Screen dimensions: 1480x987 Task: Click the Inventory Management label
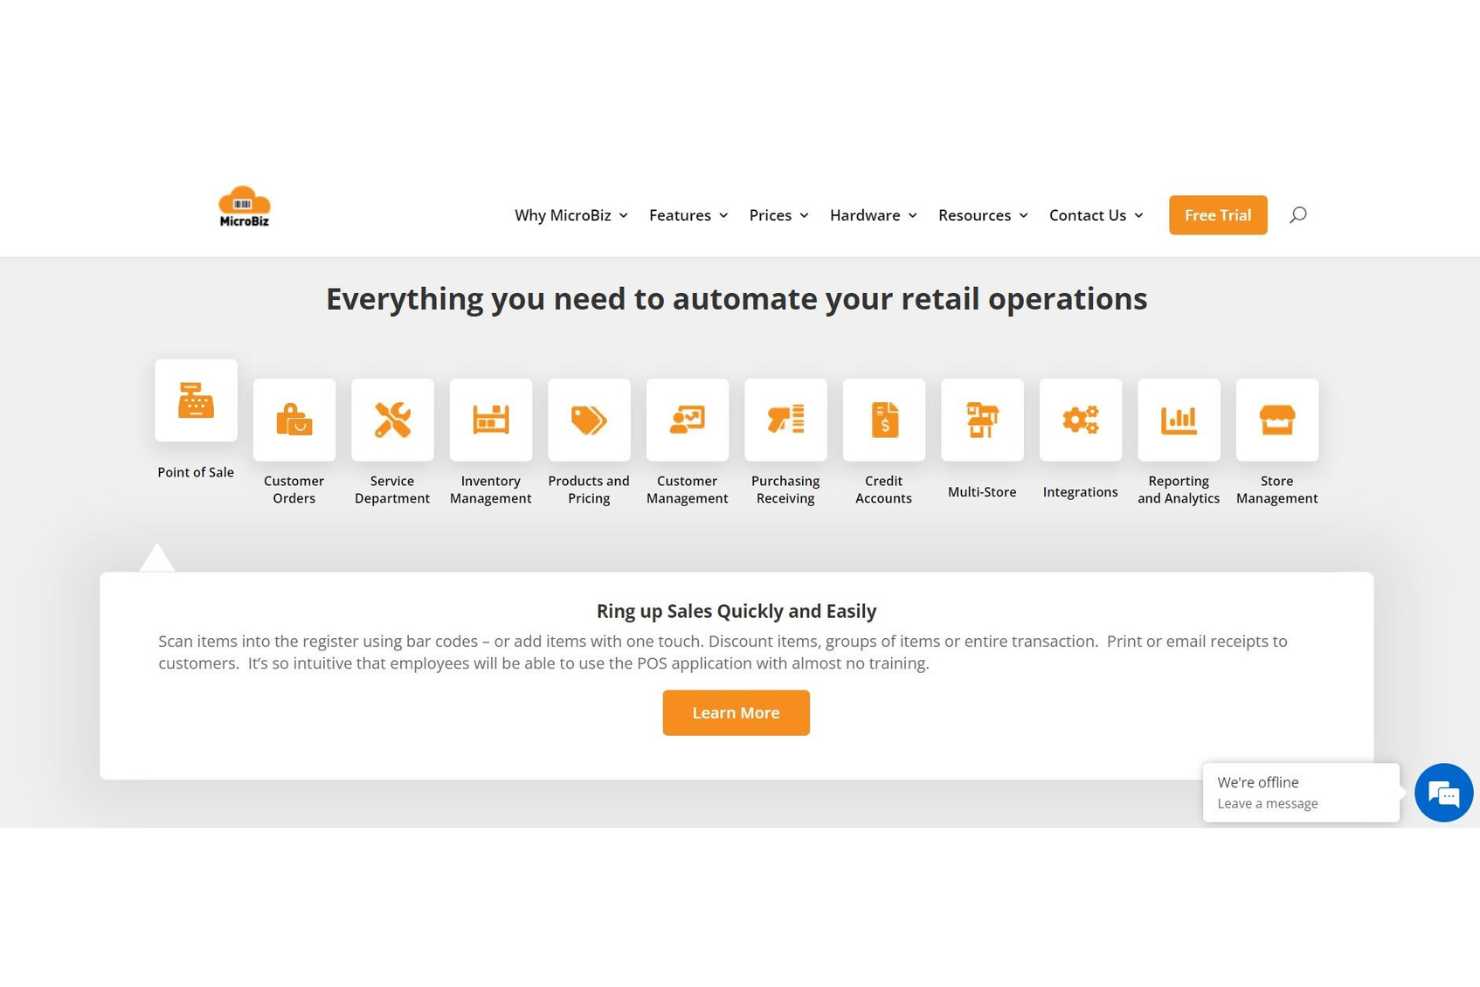pyautogui.click(x=490, y=489)
